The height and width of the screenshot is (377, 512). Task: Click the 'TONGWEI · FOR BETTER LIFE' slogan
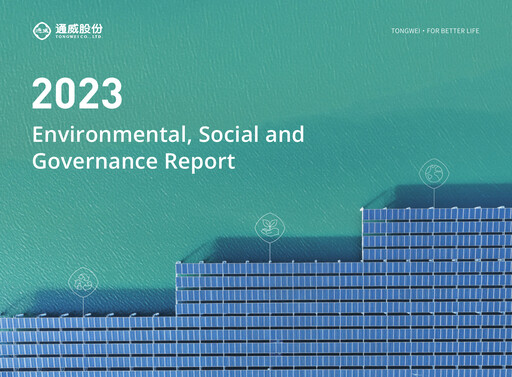tap(435, 31)
